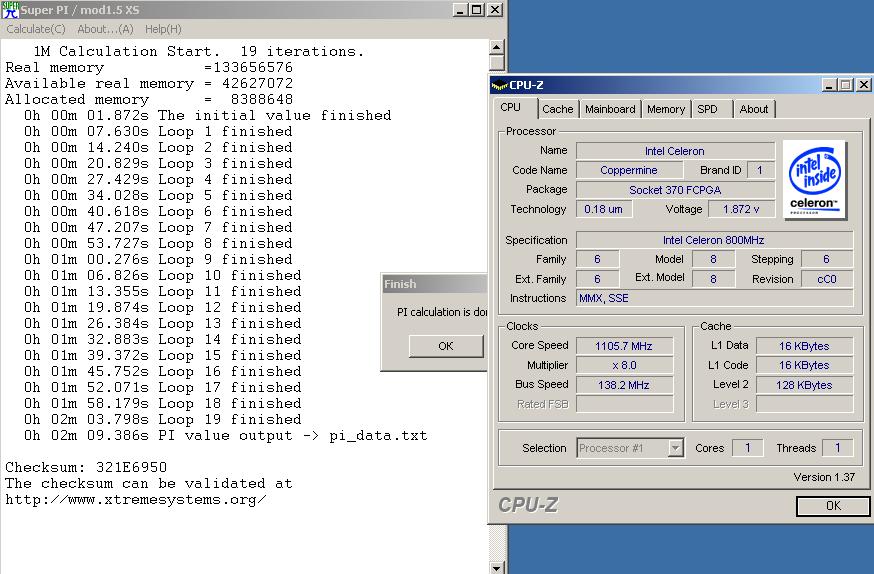
Task: Click the Super PI scrollbar down arrow
Action: [x=497, y=567]
